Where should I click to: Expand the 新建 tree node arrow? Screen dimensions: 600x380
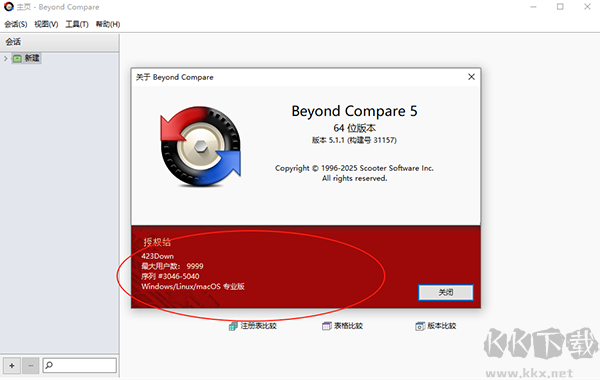(5, 59)
